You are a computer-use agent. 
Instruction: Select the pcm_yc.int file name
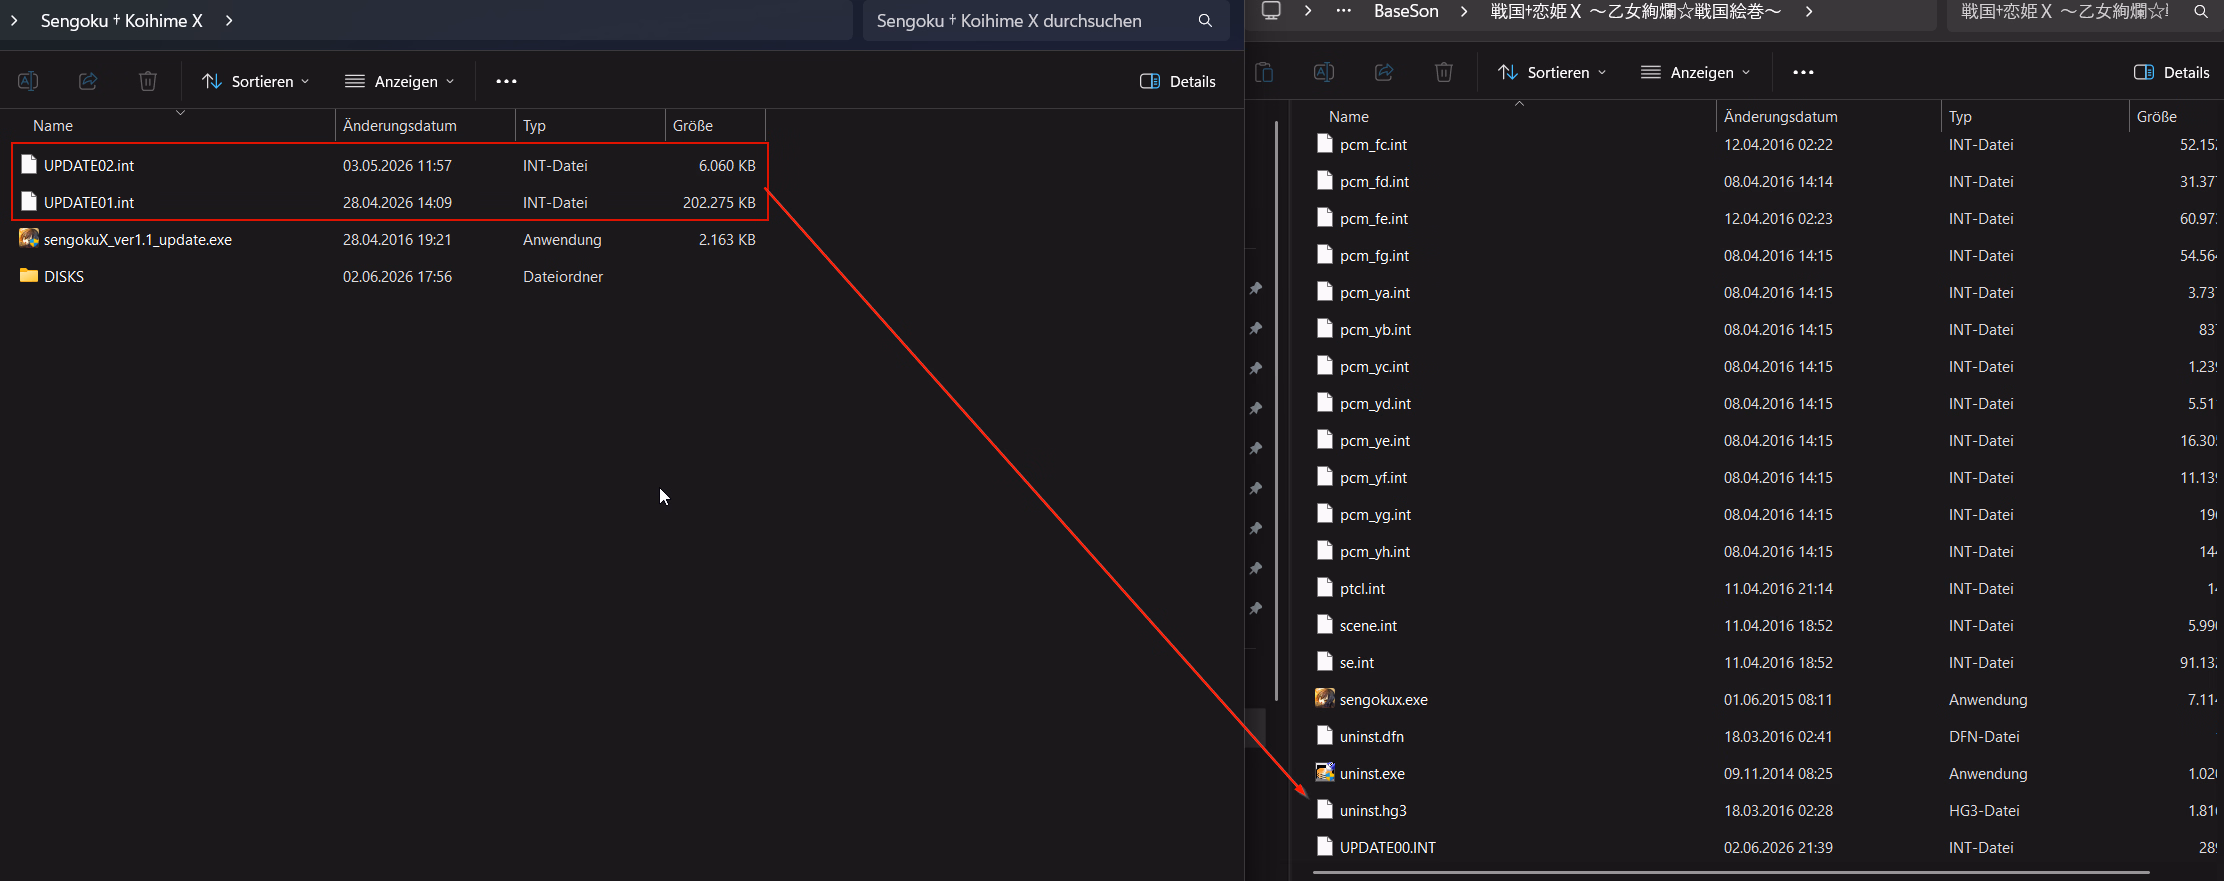pyautogui.click(x=1374, y=366)
